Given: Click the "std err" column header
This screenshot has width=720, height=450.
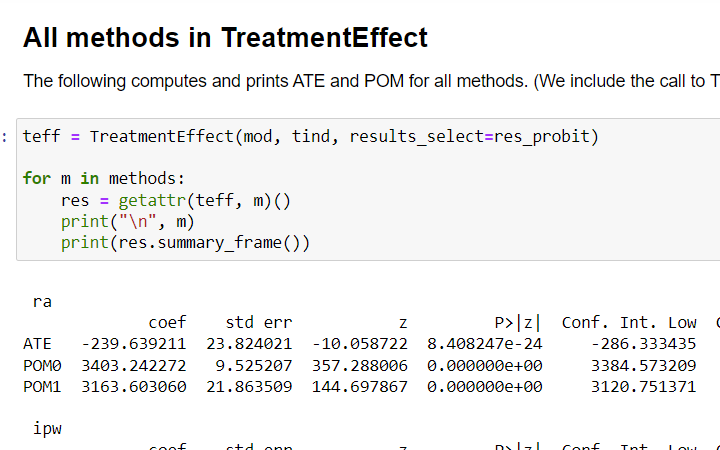Looking at the screenshot, I should 258,323.
